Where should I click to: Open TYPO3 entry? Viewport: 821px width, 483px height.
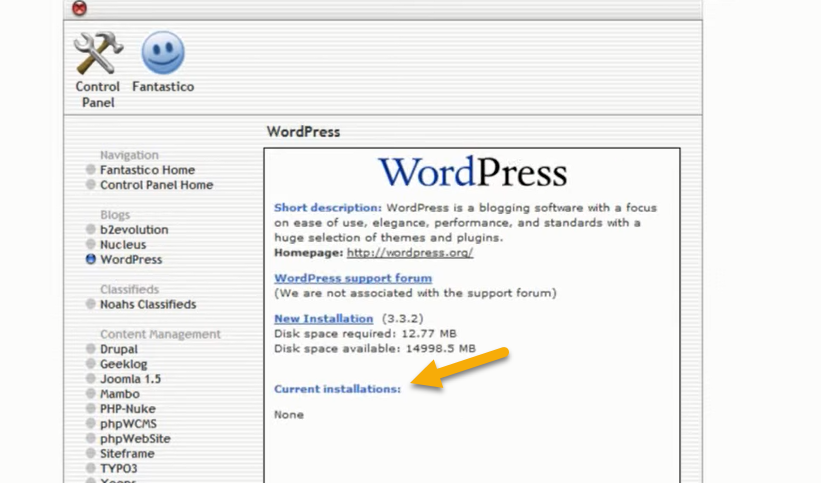tap(119, 468)
